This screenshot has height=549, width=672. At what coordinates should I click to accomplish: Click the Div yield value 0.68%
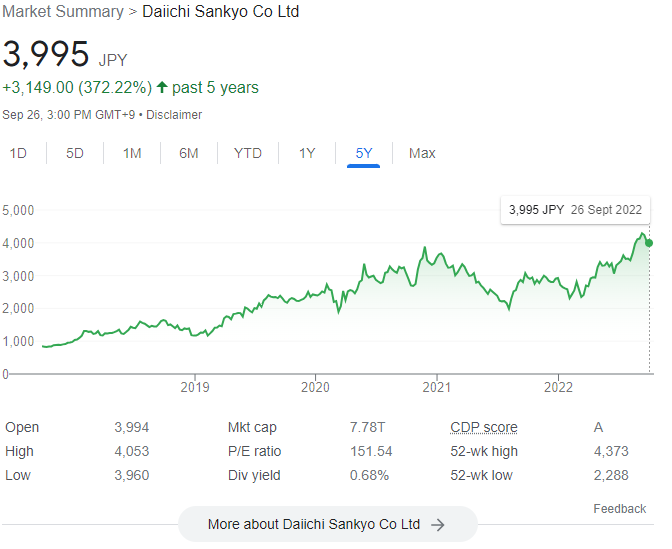[369, 475]
